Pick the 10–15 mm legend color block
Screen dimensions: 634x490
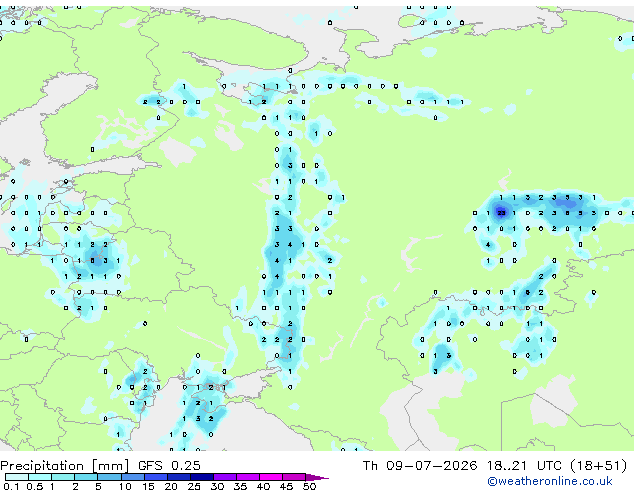coord(132,477)
